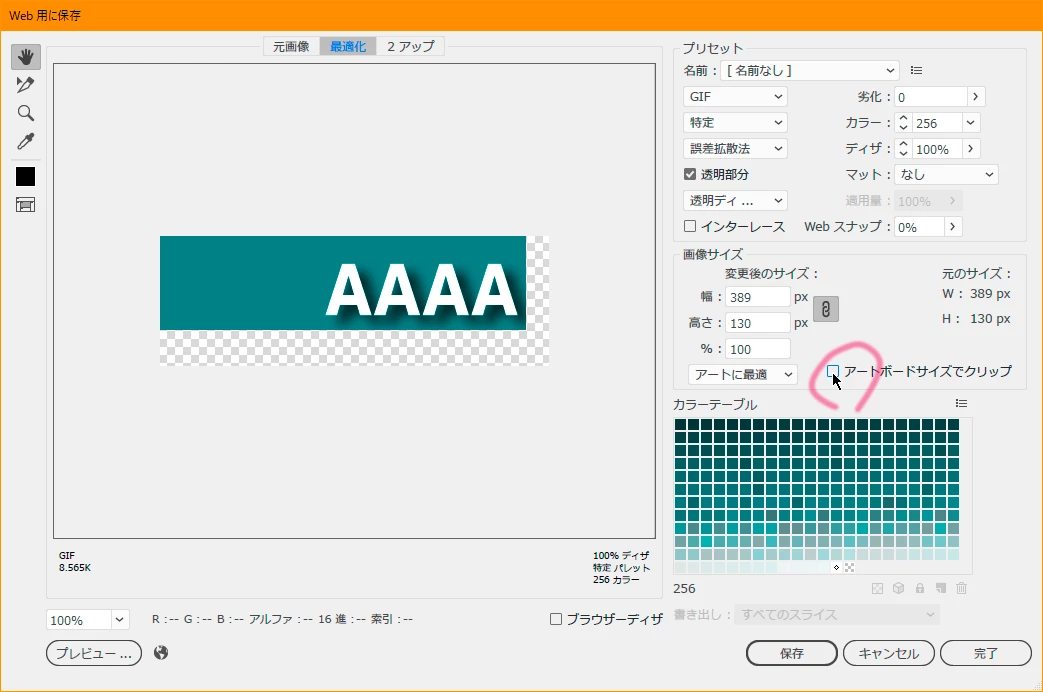
Task: Expand the ディザ amount slider arrow
Action: click(x=970, y=148)
